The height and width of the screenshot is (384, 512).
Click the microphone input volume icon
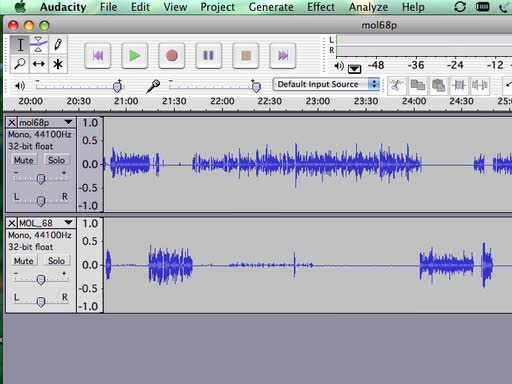pos(153,86)
